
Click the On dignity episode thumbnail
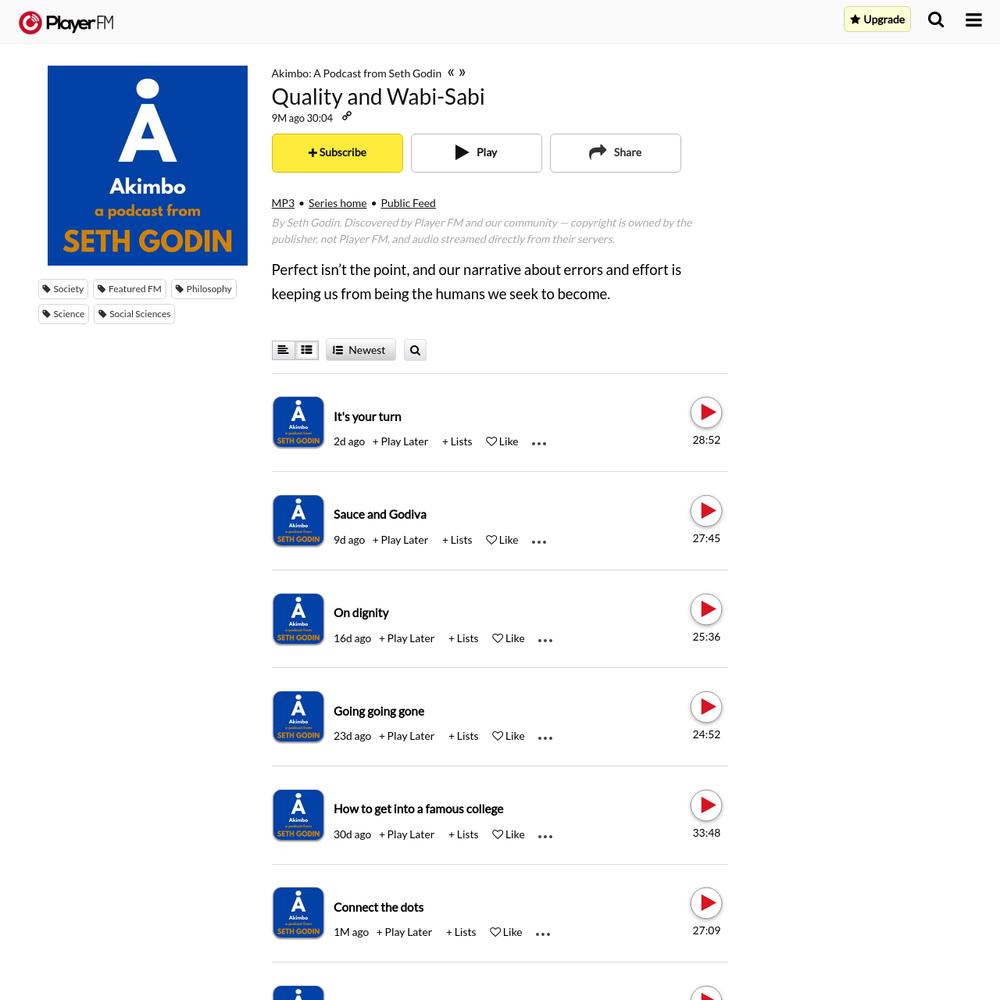pos(298,619)
